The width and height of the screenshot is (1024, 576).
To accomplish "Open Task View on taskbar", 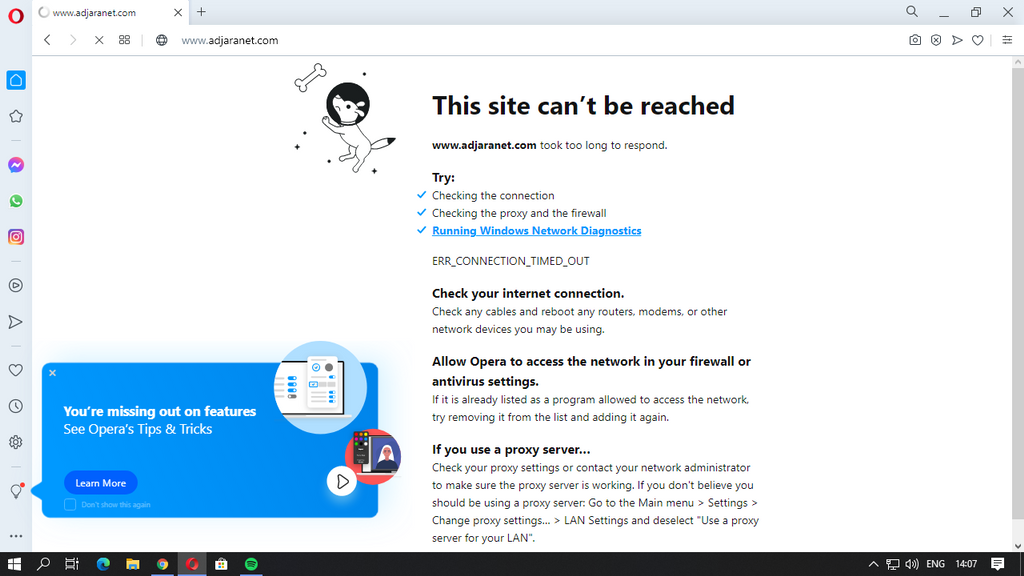I will point(72,564).
